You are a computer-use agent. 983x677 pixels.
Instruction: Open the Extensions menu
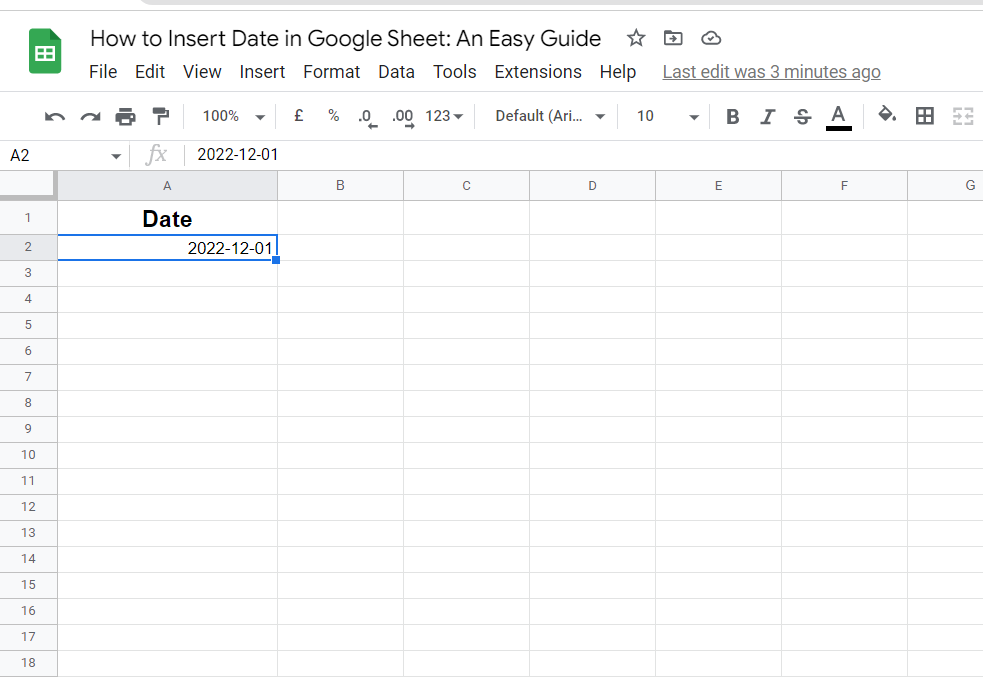click(x=538, y=72)
